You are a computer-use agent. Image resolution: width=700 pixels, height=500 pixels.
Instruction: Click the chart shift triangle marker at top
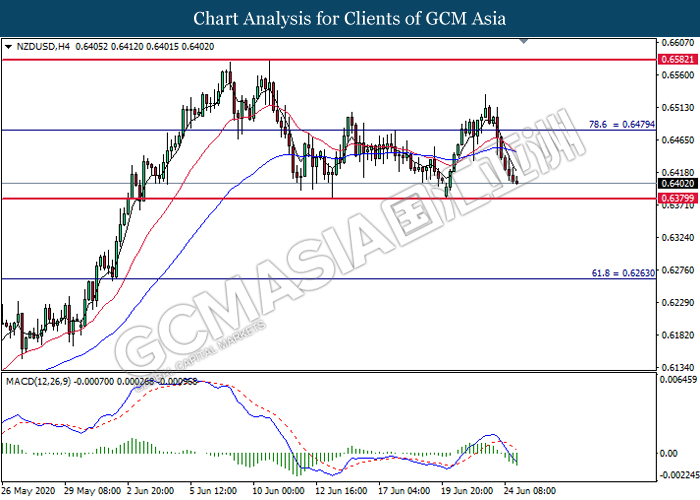point(524,42)
